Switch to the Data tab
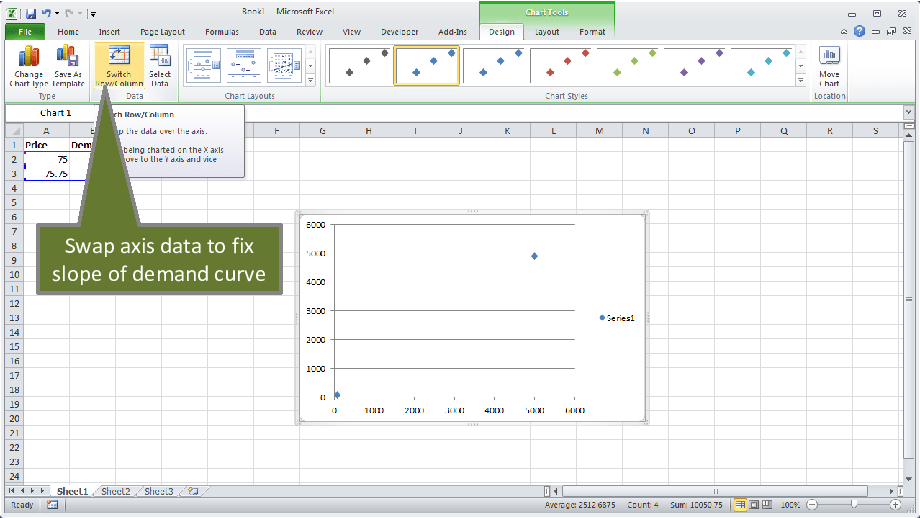The height and width of the screenshot is (518, 920). [x=268, y=32]
